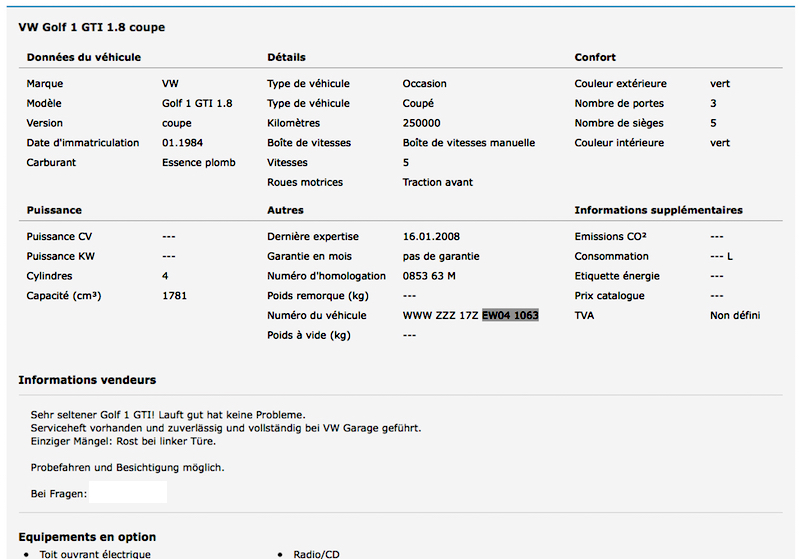This screenshot has height=559, width=800.
Task: Select the 'Puissance KW' label
Action: pos(61,257)
